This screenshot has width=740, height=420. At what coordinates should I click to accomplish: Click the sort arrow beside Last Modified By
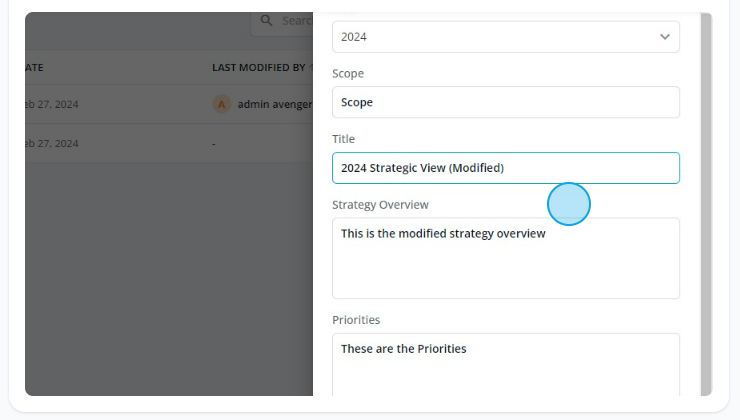pos(311,67)
